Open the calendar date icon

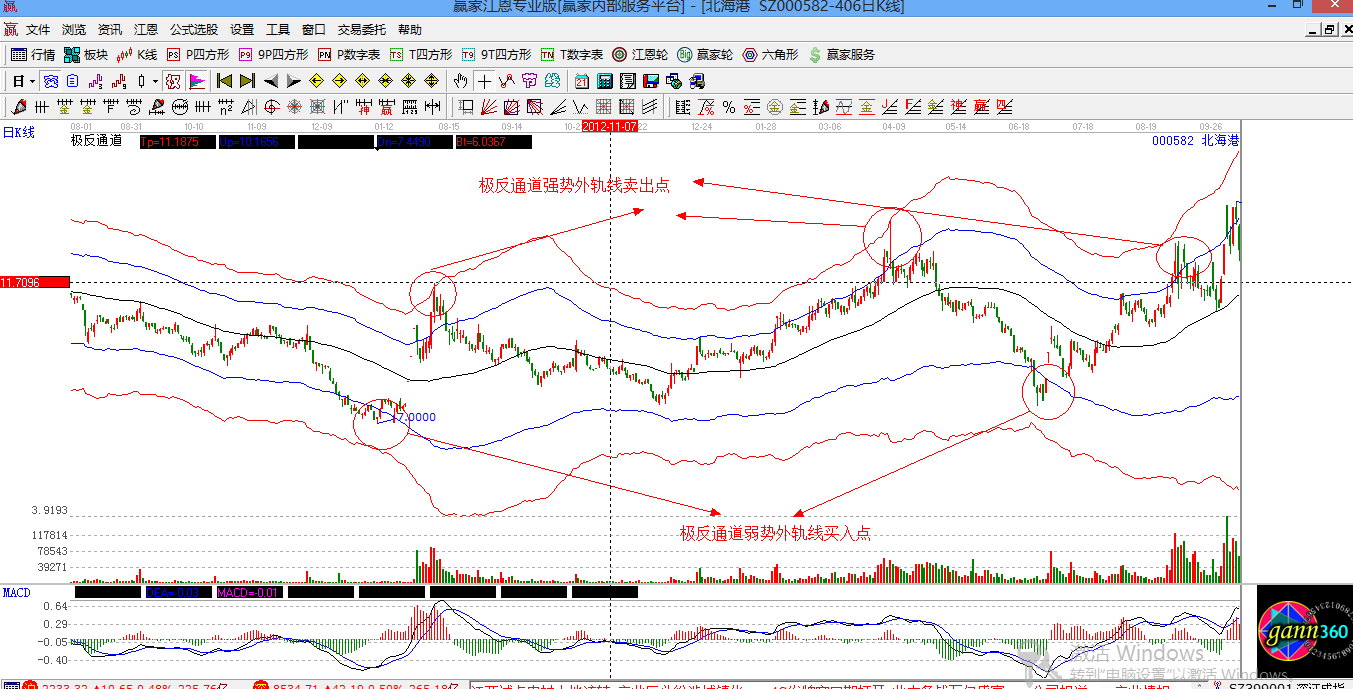581,81
